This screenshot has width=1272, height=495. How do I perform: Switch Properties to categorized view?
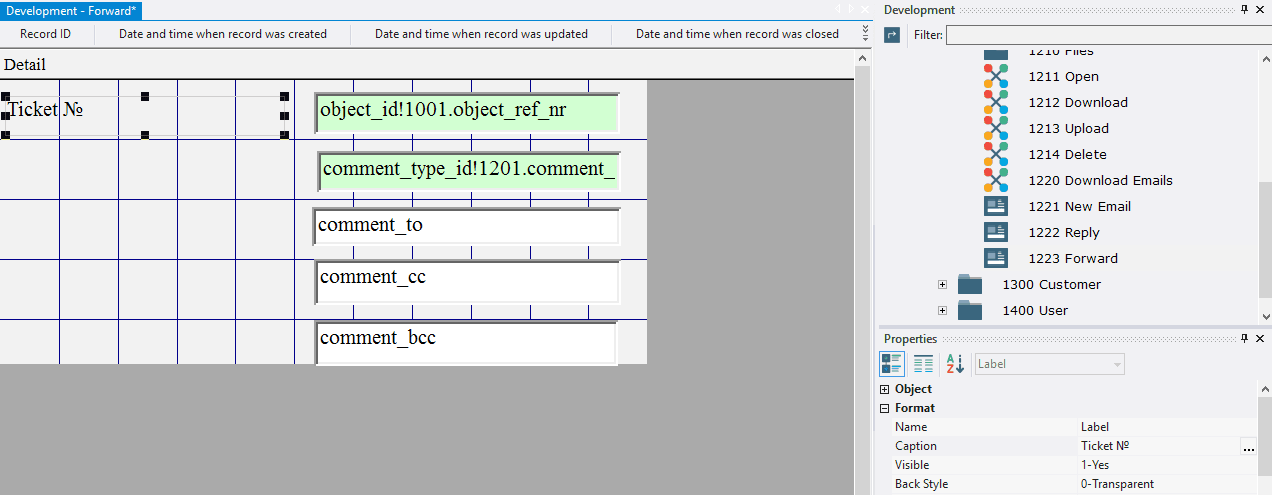891,364
